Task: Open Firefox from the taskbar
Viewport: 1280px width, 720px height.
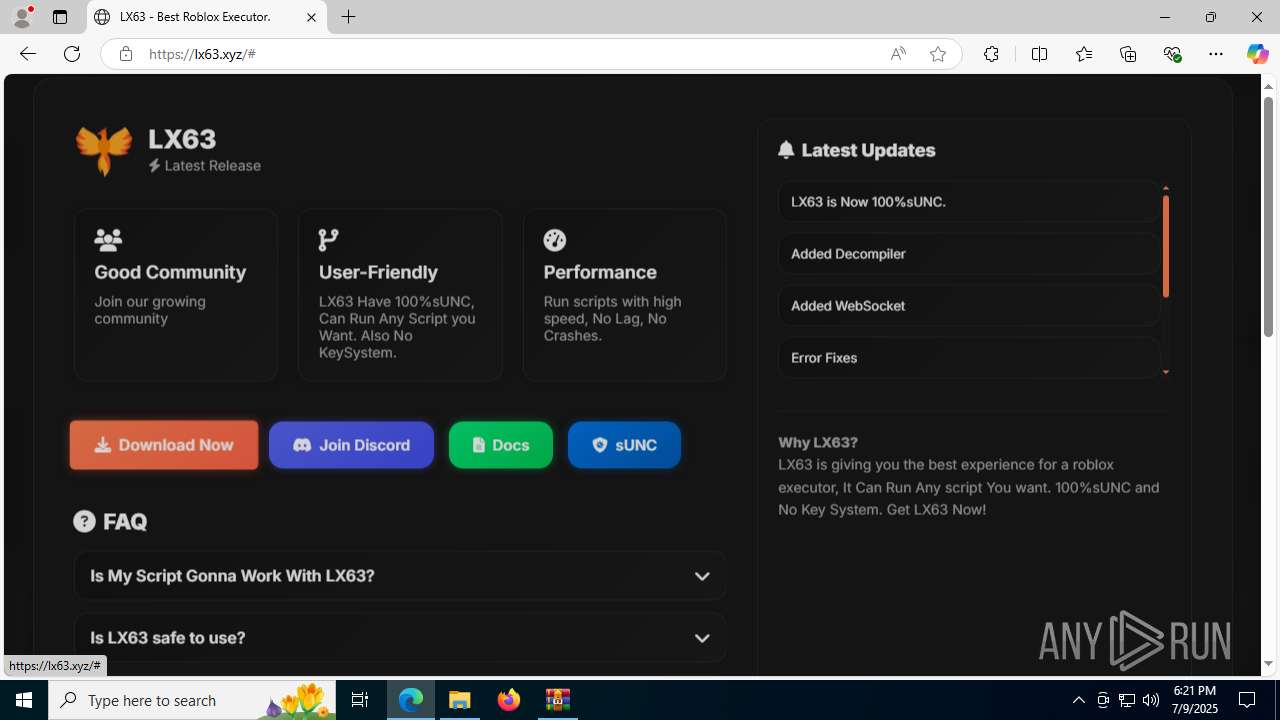Action: tap(509, 700)
